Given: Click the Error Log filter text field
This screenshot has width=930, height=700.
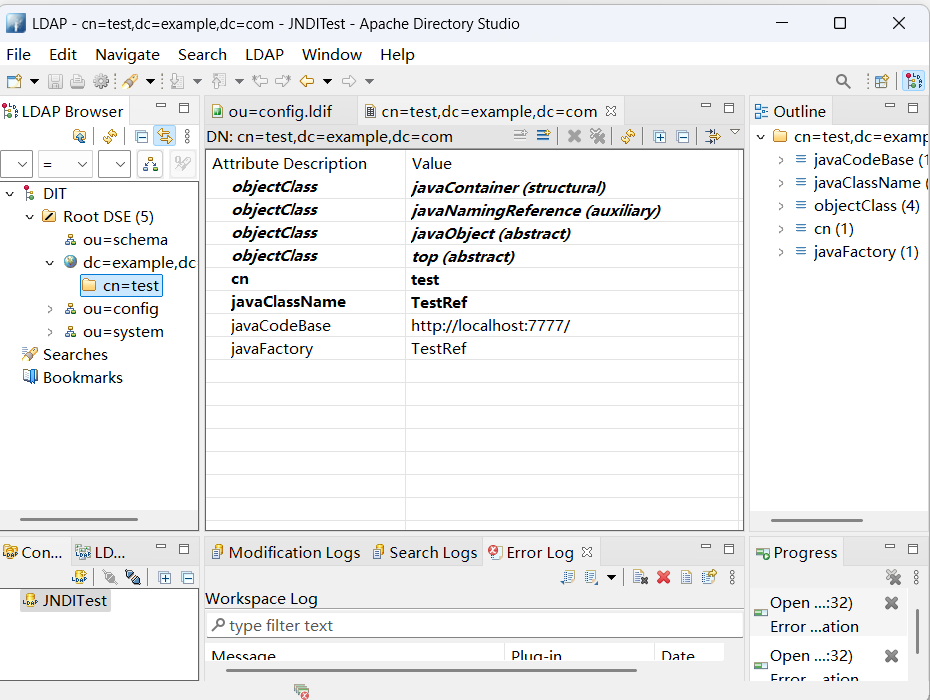Looking at the screenshot, I should pos(474,625).
